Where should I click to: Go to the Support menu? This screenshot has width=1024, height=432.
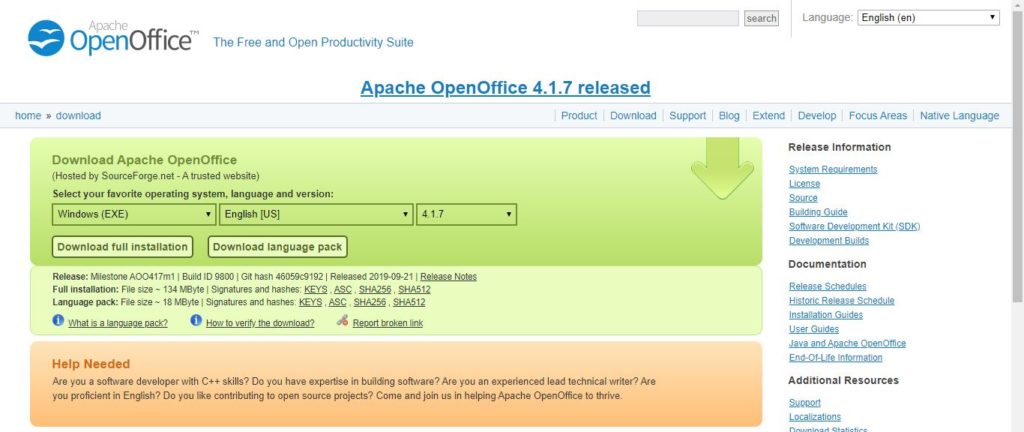687,116
